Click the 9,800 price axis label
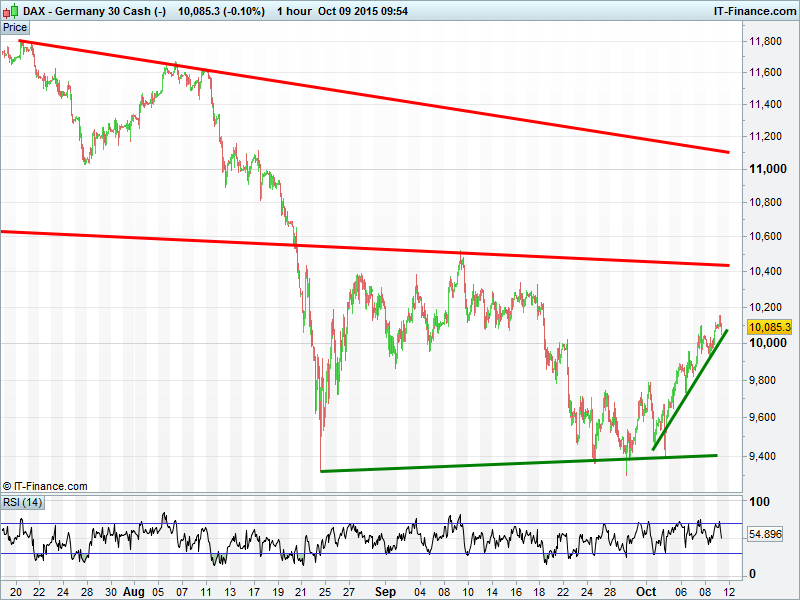The height and width of the screenshot is (600, 800). [x=762, y=380]
